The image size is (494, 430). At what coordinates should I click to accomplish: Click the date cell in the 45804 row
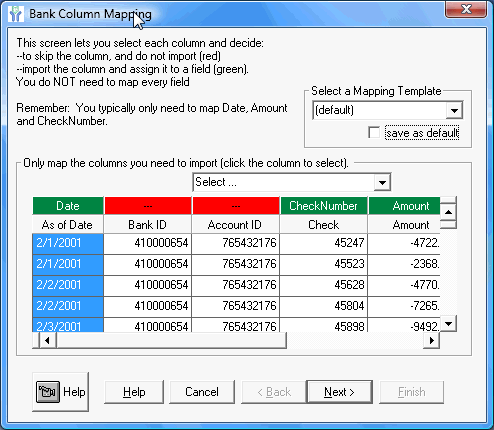(68, 307)
